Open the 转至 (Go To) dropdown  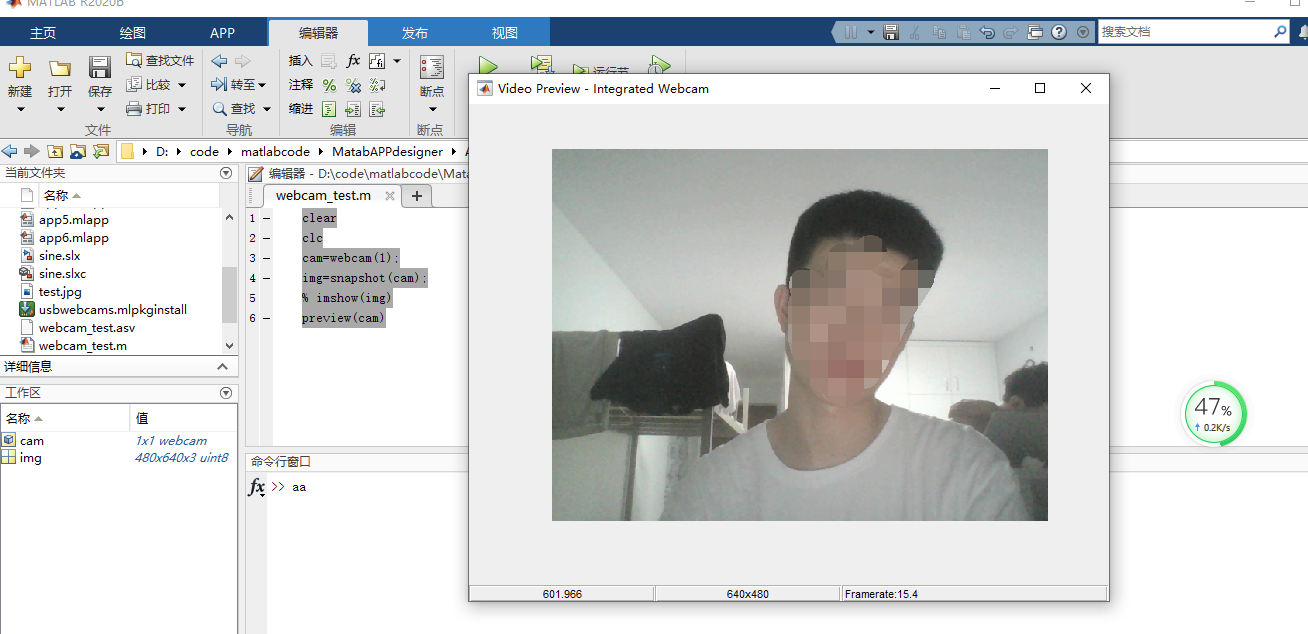[x=241, y=85]
